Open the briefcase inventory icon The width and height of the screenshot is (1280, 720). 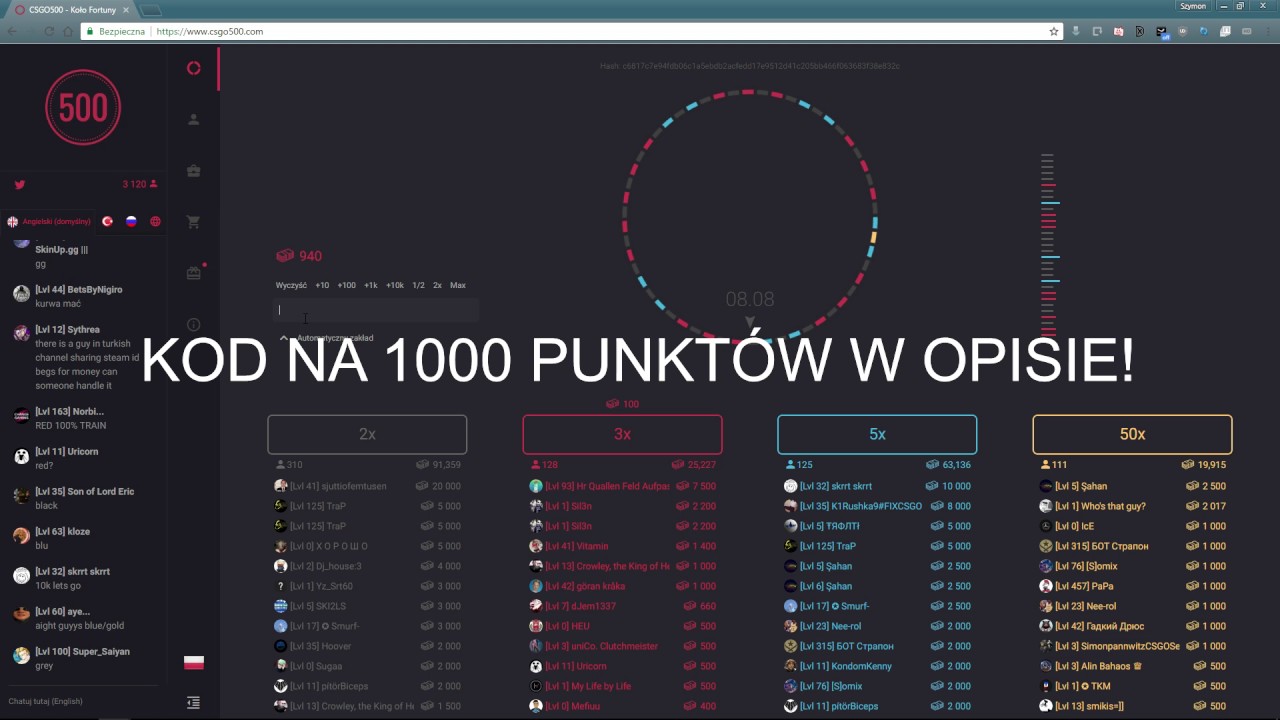(x=194, y=171)
